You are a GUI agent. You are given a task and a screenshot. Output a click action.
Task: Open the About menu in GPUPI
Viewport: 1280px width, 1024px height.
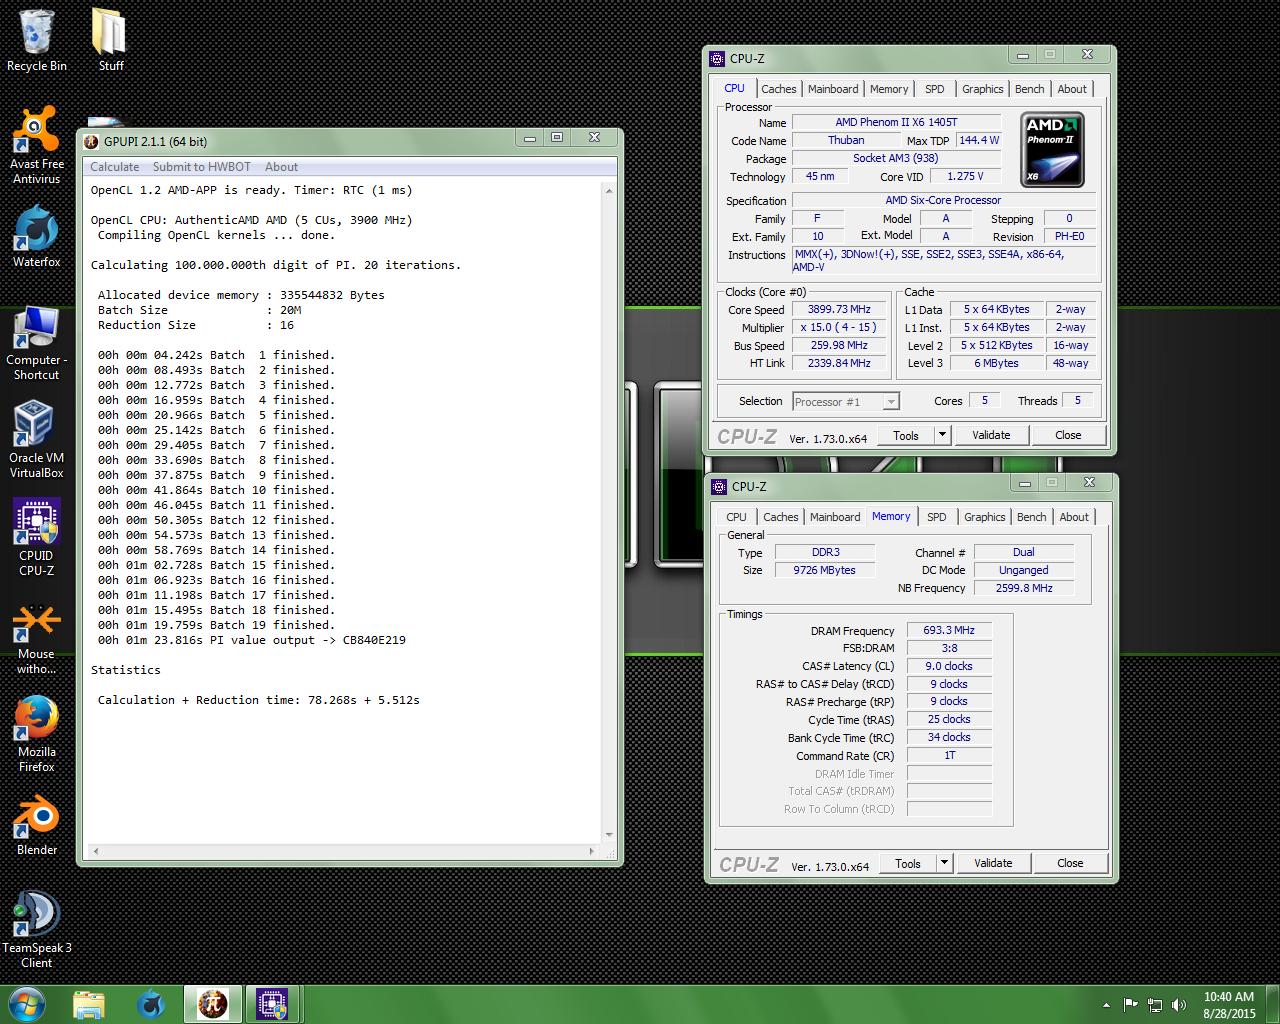click(281, 167)
